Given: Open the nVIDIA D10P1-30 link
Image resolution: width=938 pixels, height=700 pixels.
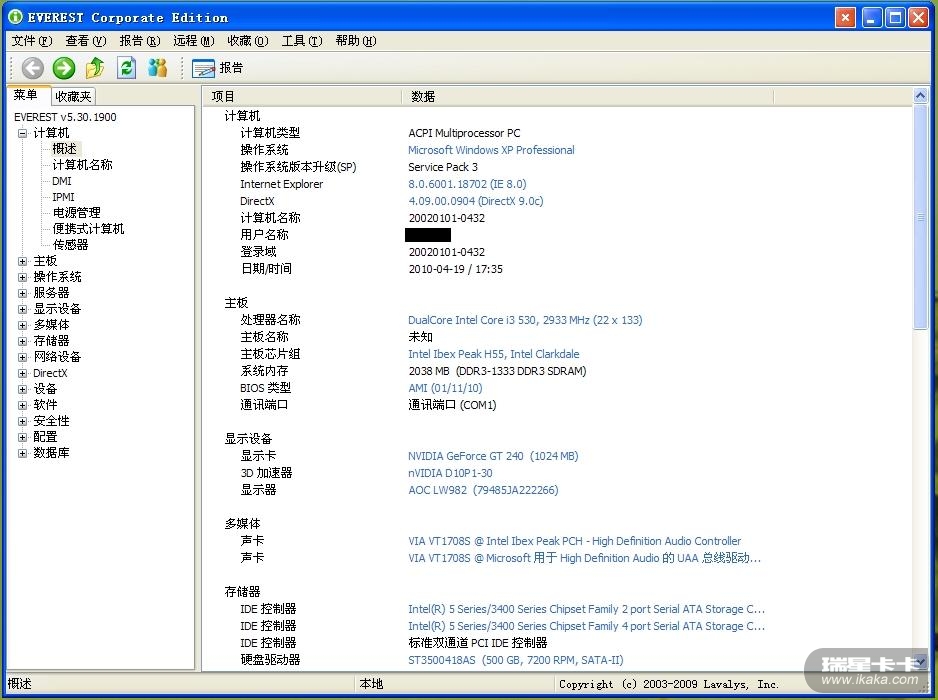Looking at the screenshot, I should point(450,473).
